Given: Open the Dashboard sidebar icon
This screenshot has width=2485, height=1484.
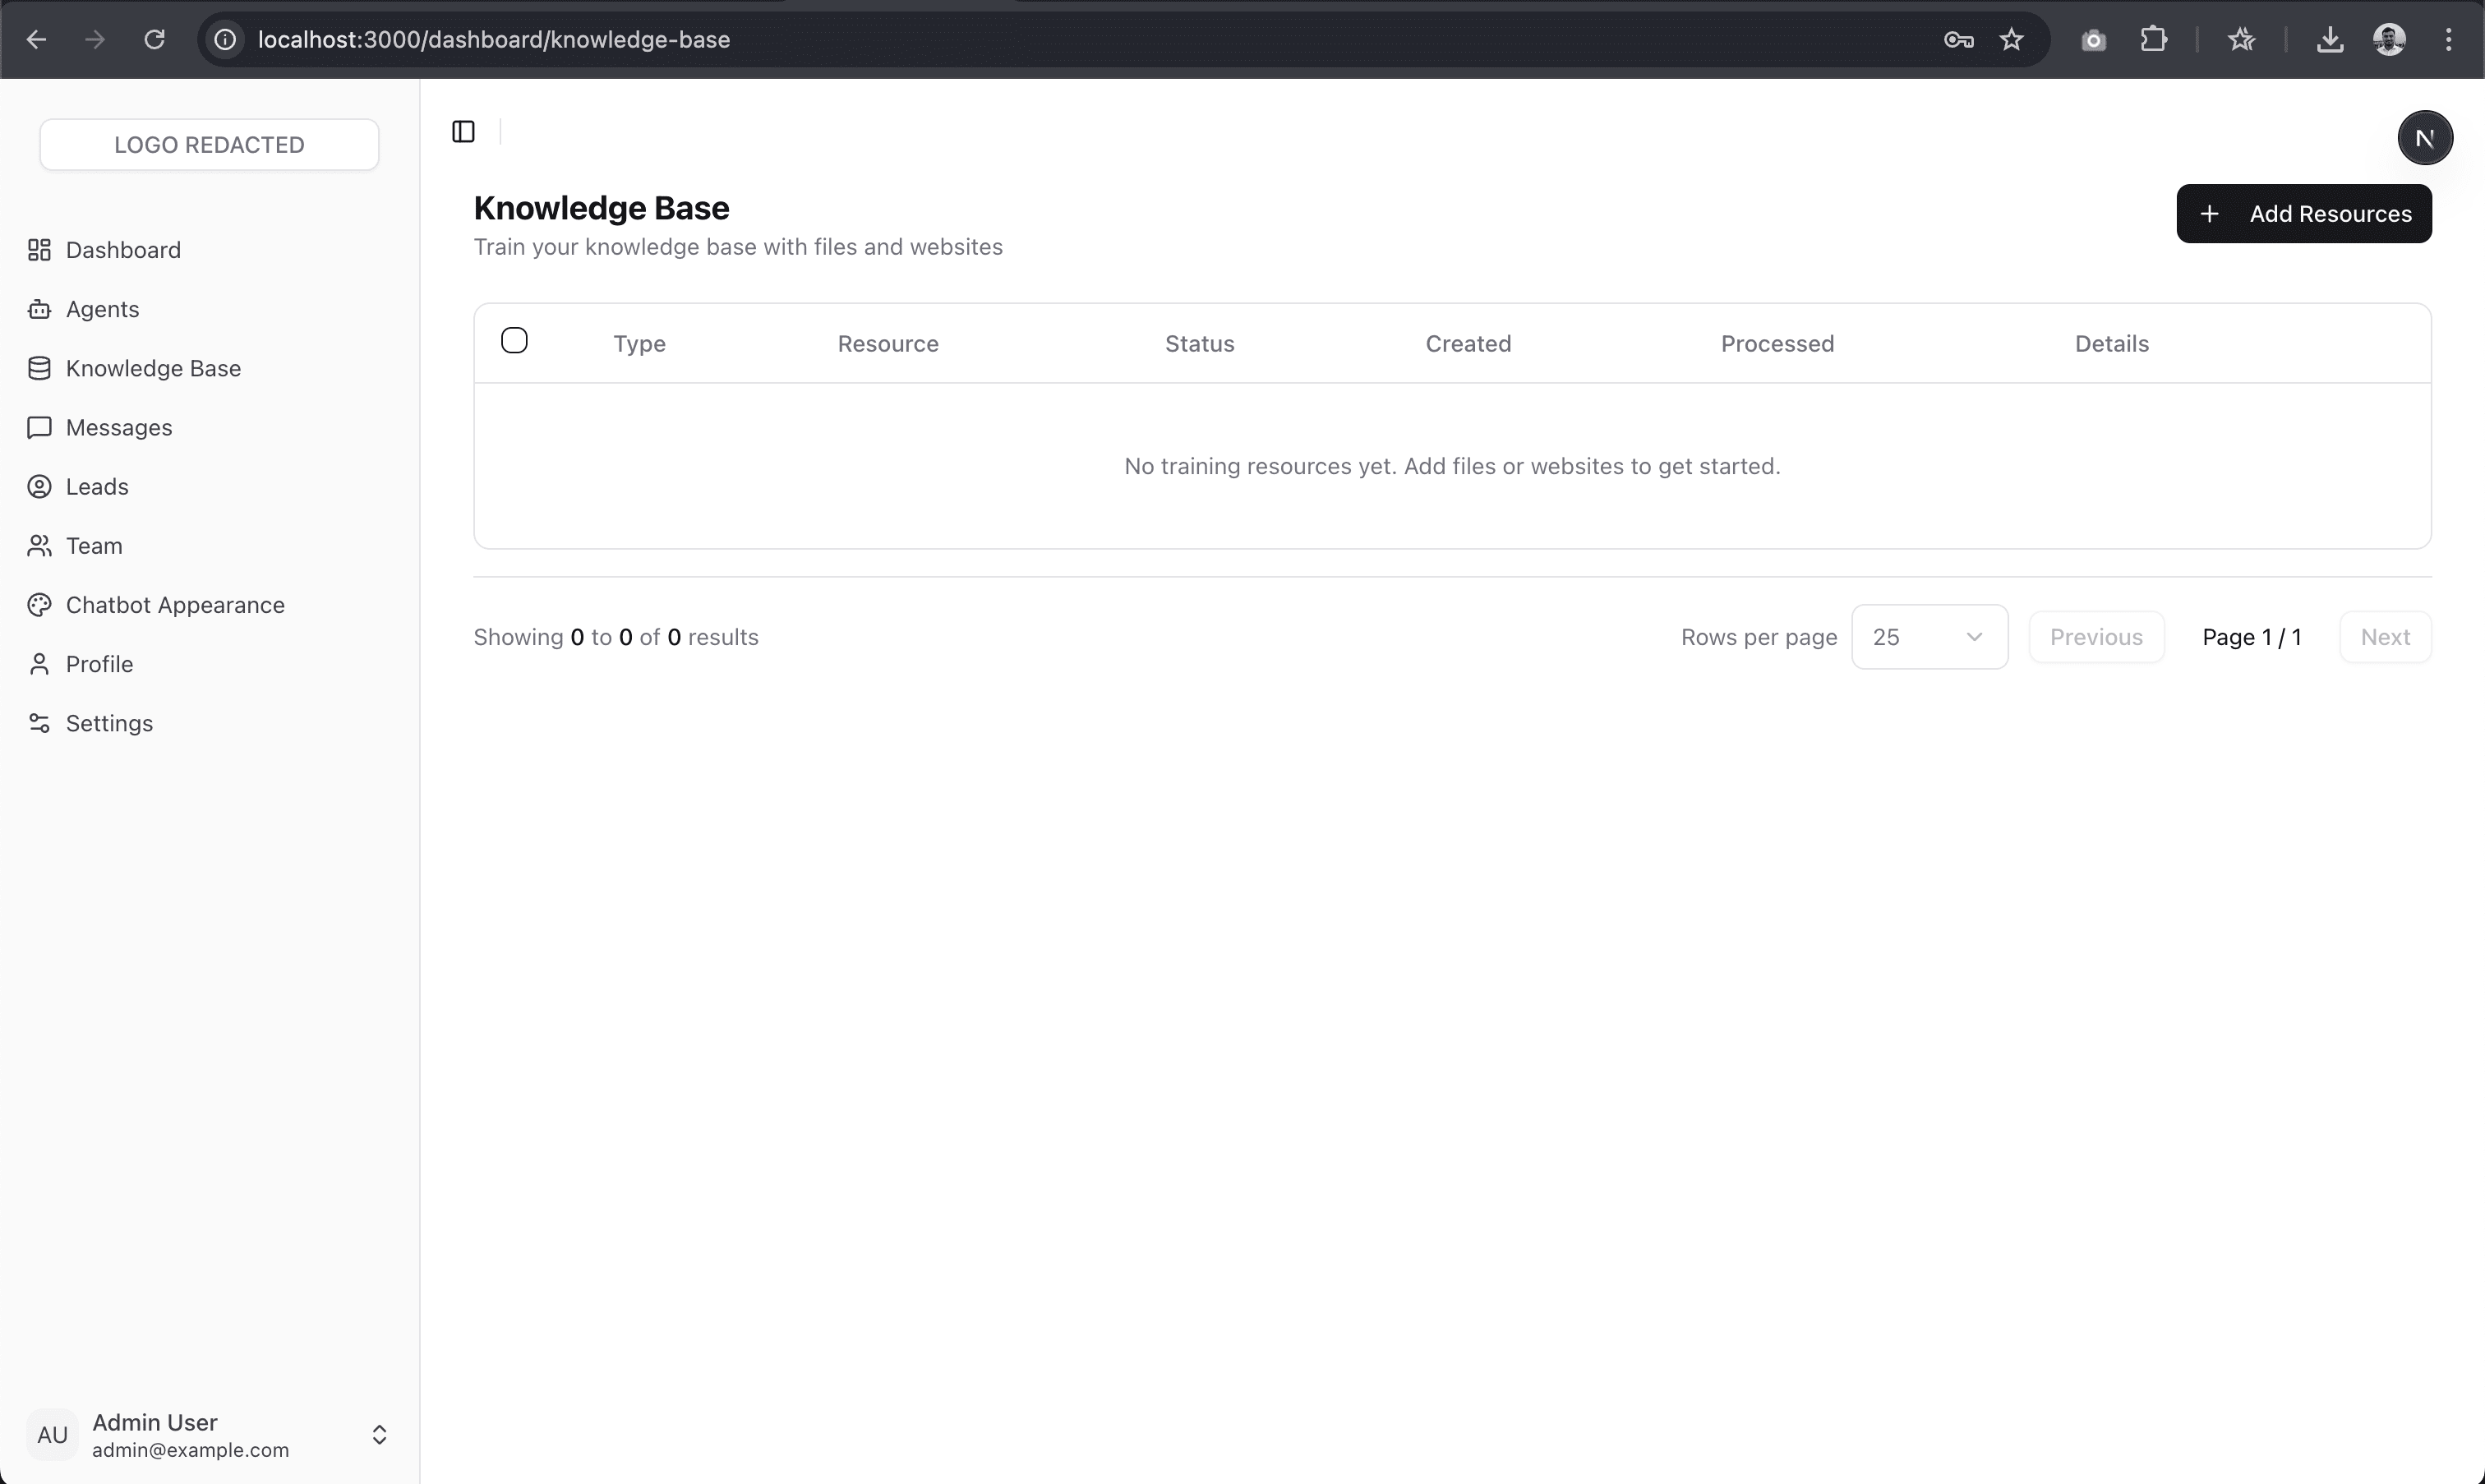Looking at the screenshot, I should pos(39,249).
